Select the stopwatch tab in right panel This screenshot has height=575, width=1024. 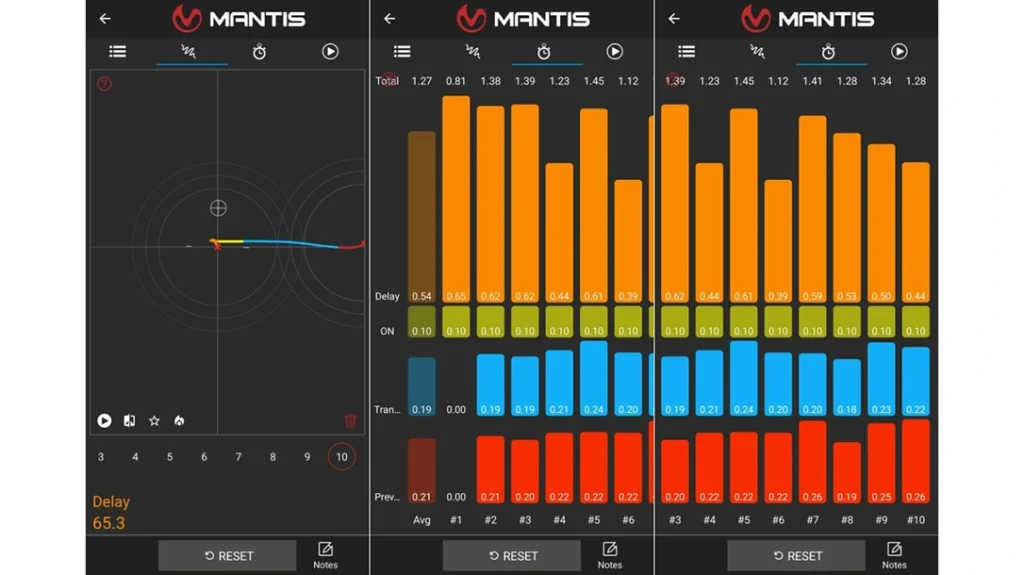pyautogui.click(x=828, y=52)
